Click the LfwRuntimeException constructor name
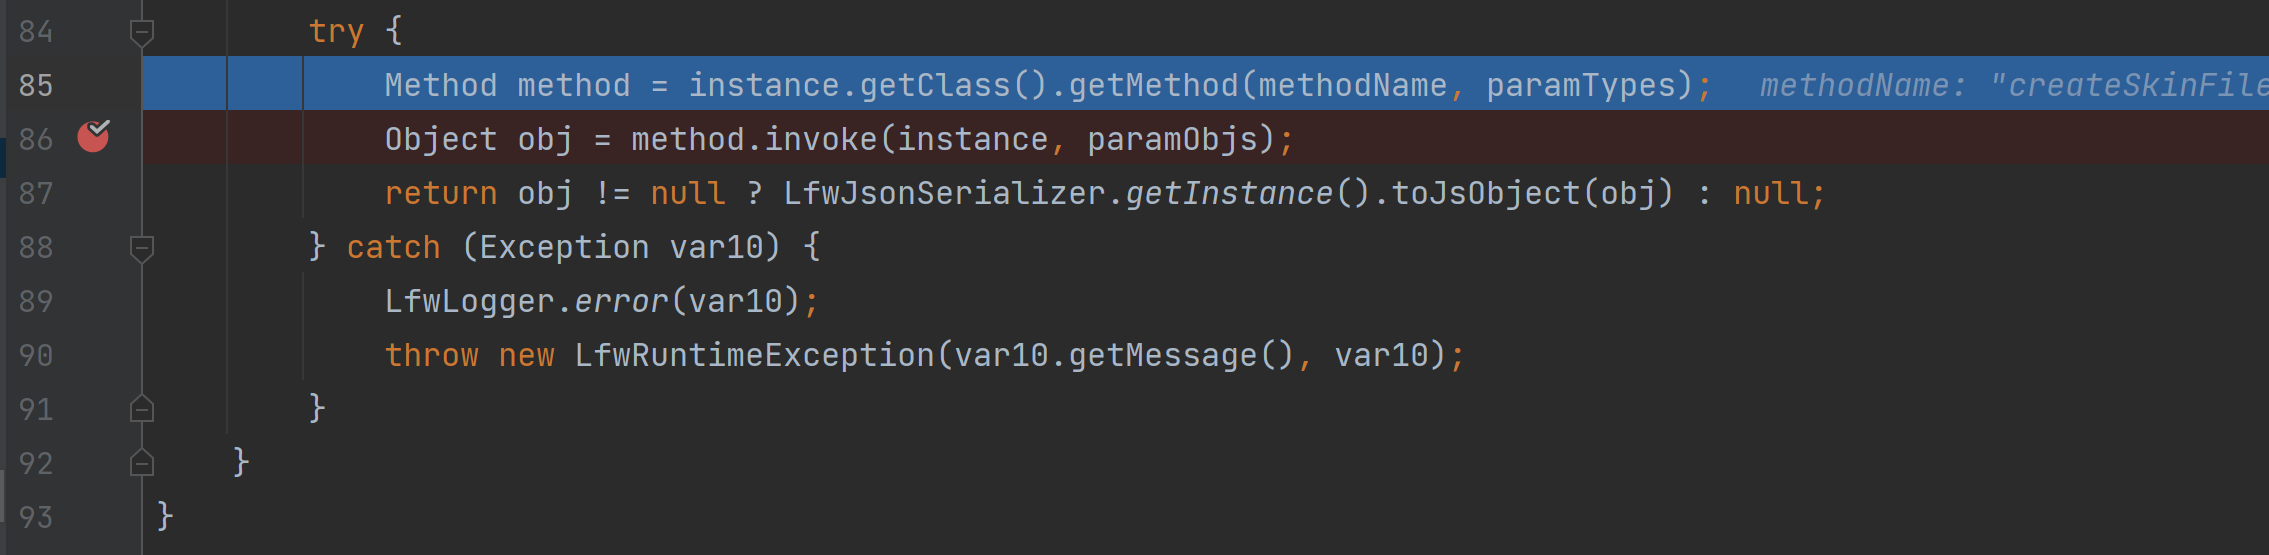 (754, 356)
